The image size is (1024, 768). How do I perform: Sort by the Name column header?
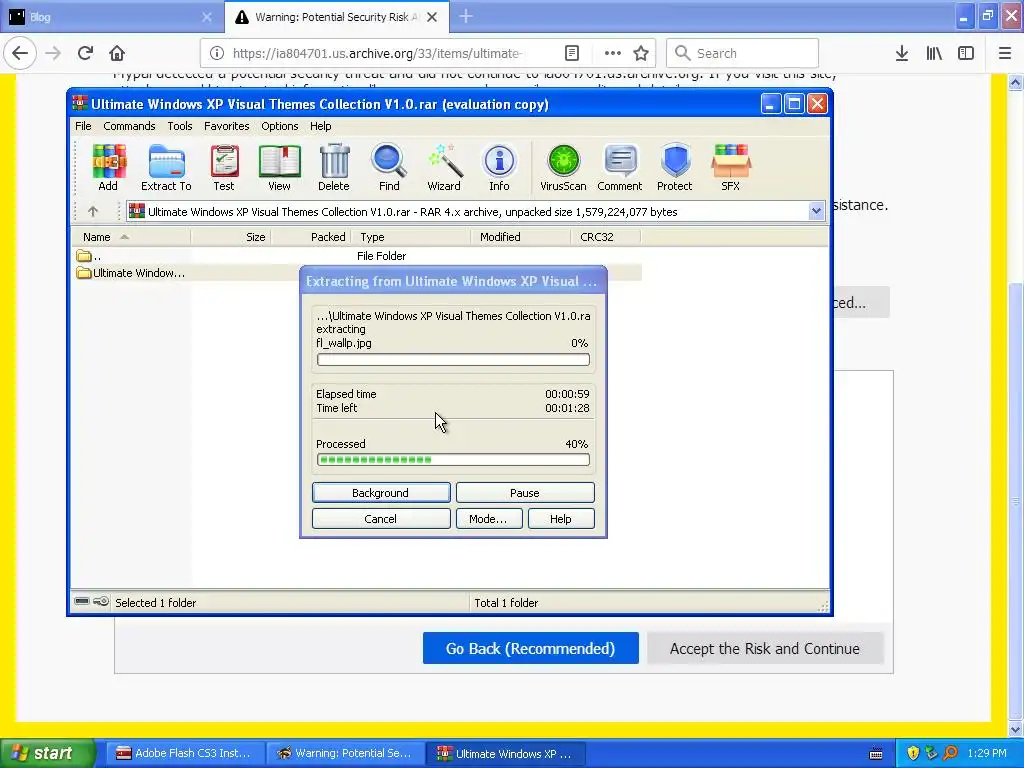131,236
